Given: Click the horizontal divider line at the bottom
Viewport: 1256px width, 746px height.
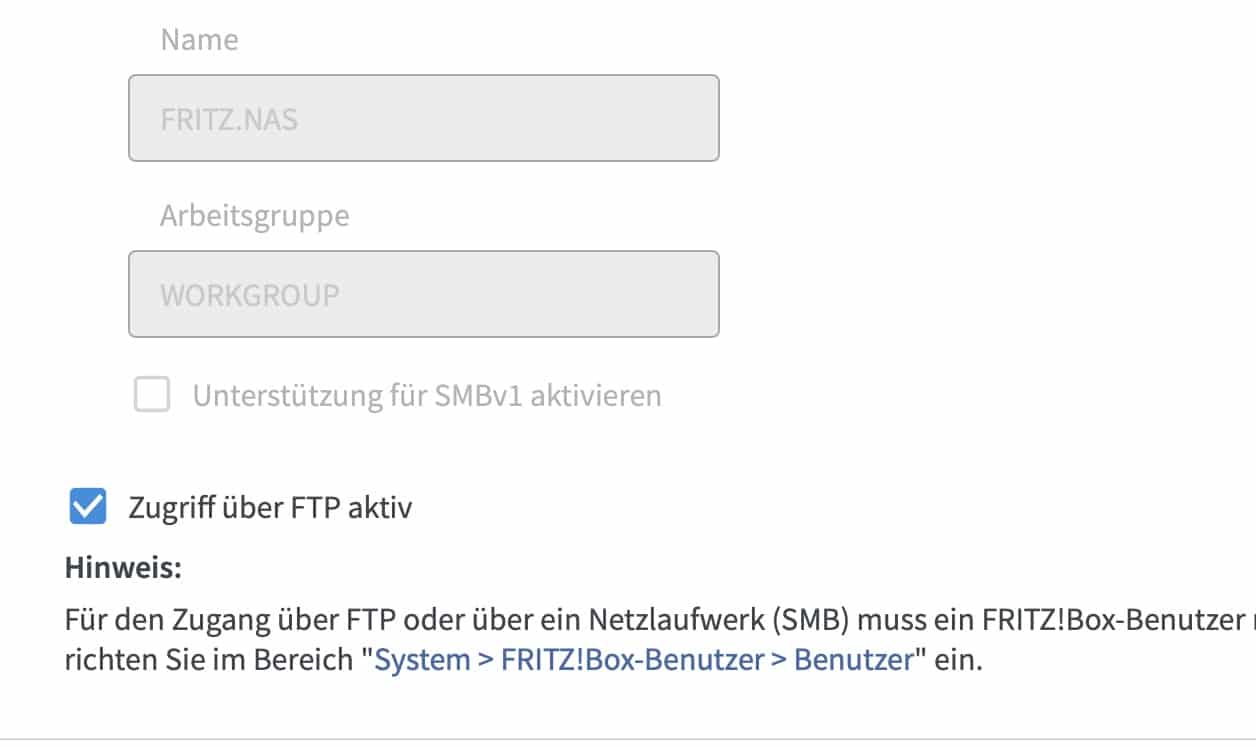Looking at the screenshot, I should (x=628, y=739).
